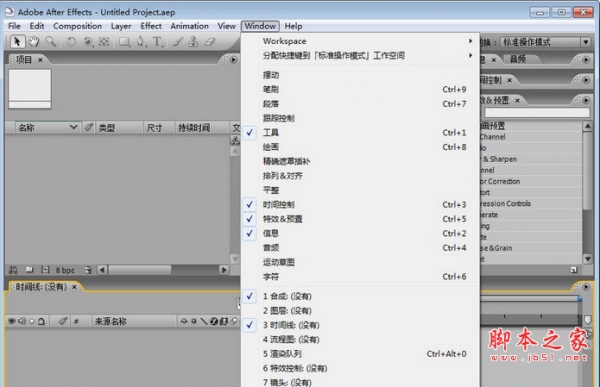Click the motion blur switch in timeline header
The image size is (600, 387).
click(x=234, y=321)
